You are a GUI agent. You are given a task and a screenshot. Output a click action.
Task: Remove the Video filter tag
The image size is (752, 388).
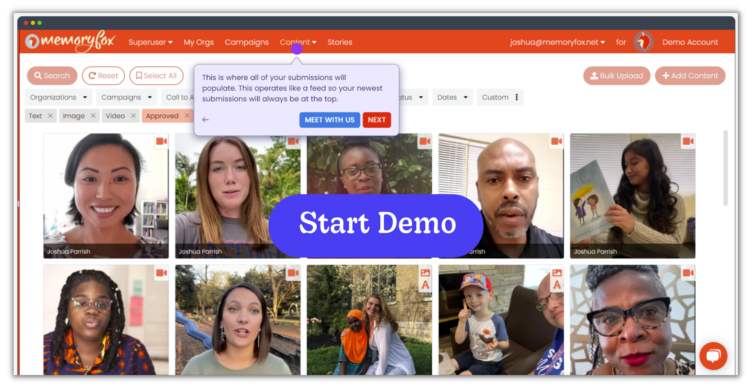pos(133,116)
